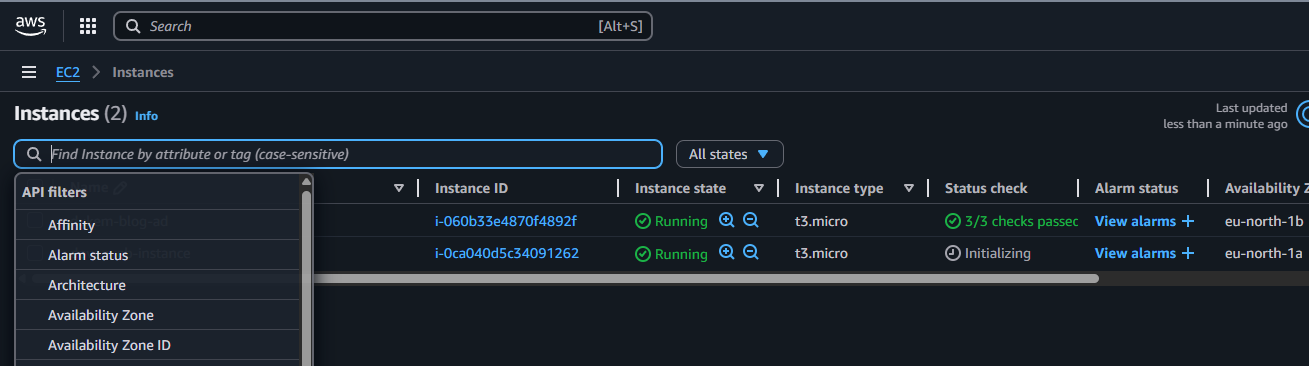This screenshot has height=366, width=1309.
Task: Click the clock icon beside Initializing
Action: pyautogui.click(x=953, y=253)
